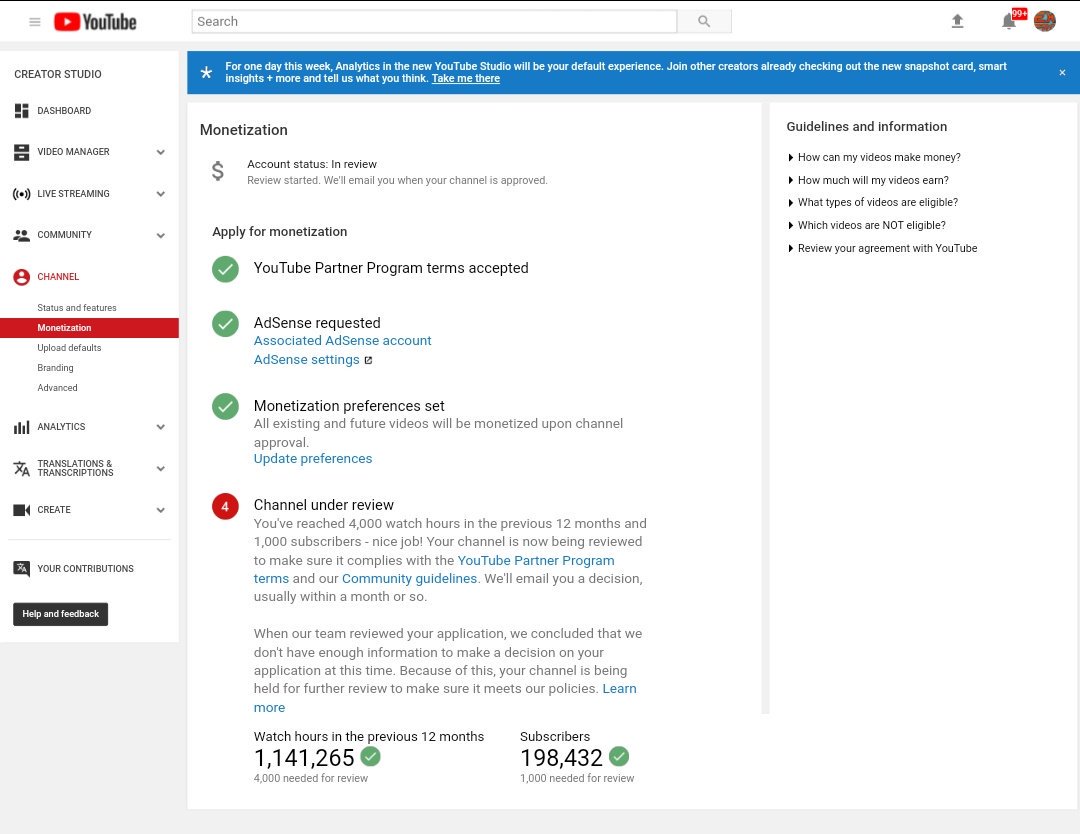1080x834 pixels.
Task: Go to the YouTube home logo
Action: tap(95, 22)
